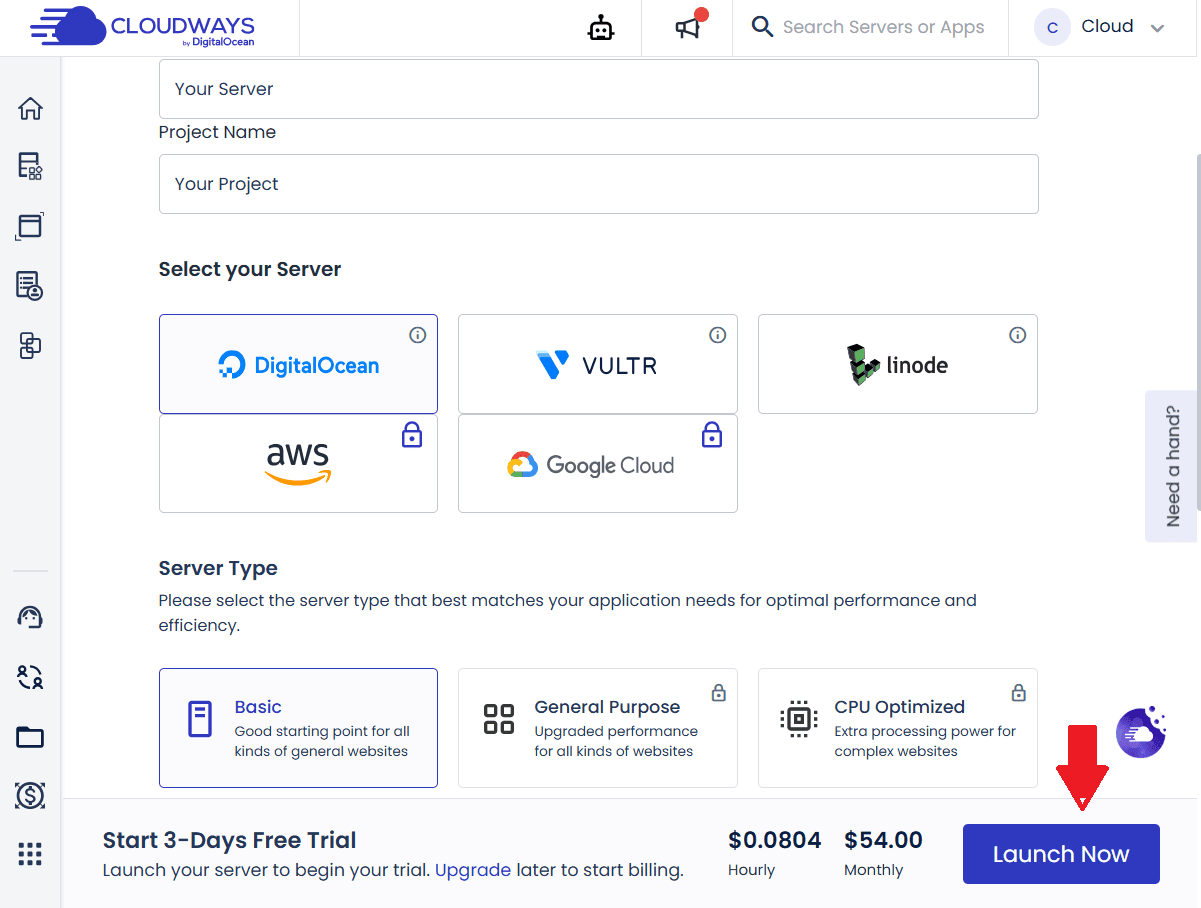Open the Cloudways chat bubble widget
1201x908 pixels.
pyautogui.click(x=1141, y=733)
